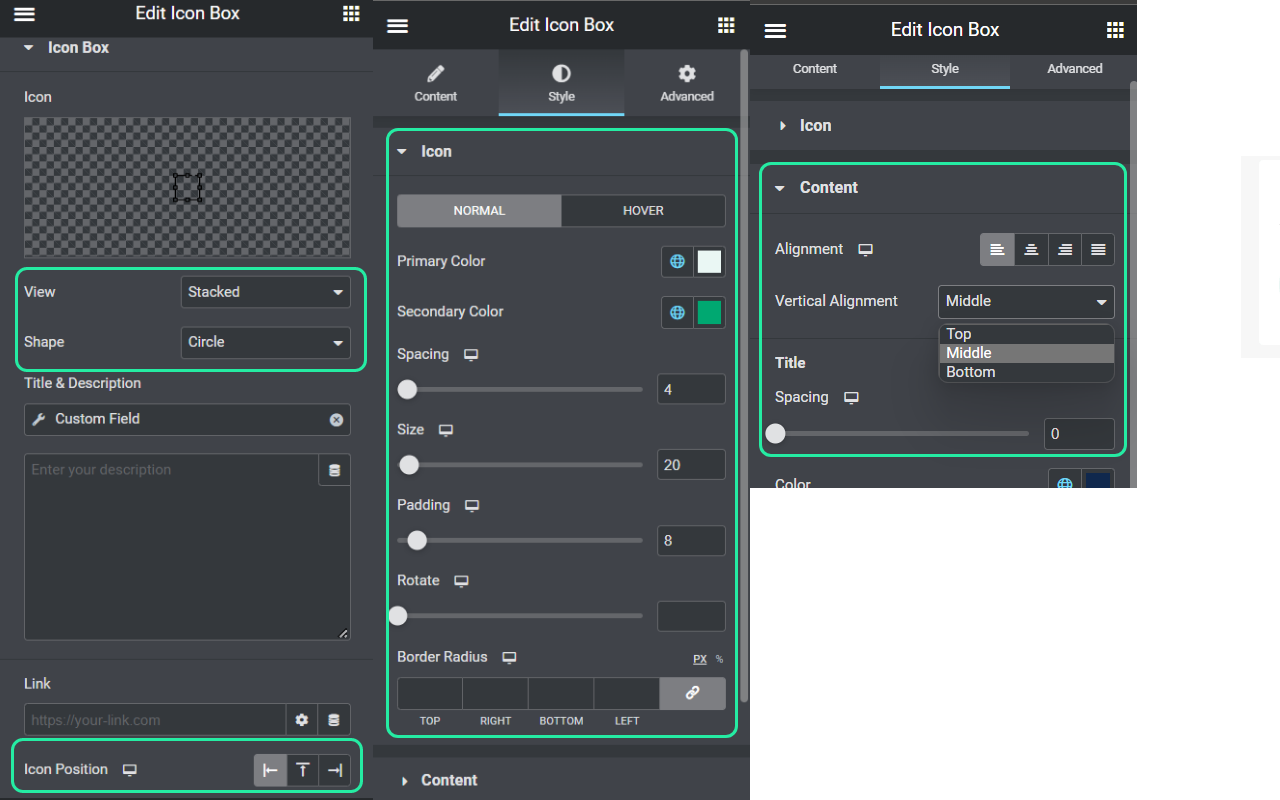Open Advanced tab in middle panel
Screen dimensions: 1280x800
click(x=687, y=83)
